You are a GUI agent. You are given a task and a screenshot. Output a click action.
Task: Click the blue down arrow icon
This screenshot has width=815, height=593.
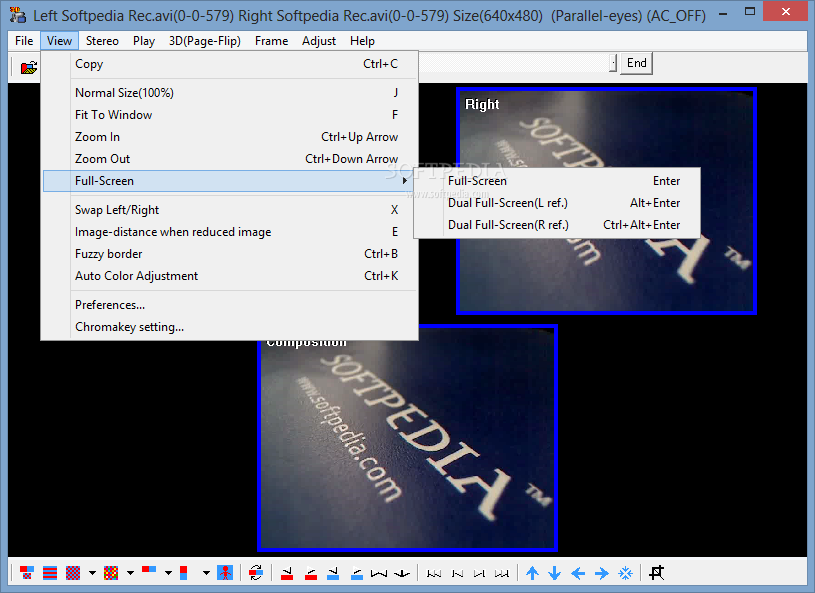click(x=555, y=573)
